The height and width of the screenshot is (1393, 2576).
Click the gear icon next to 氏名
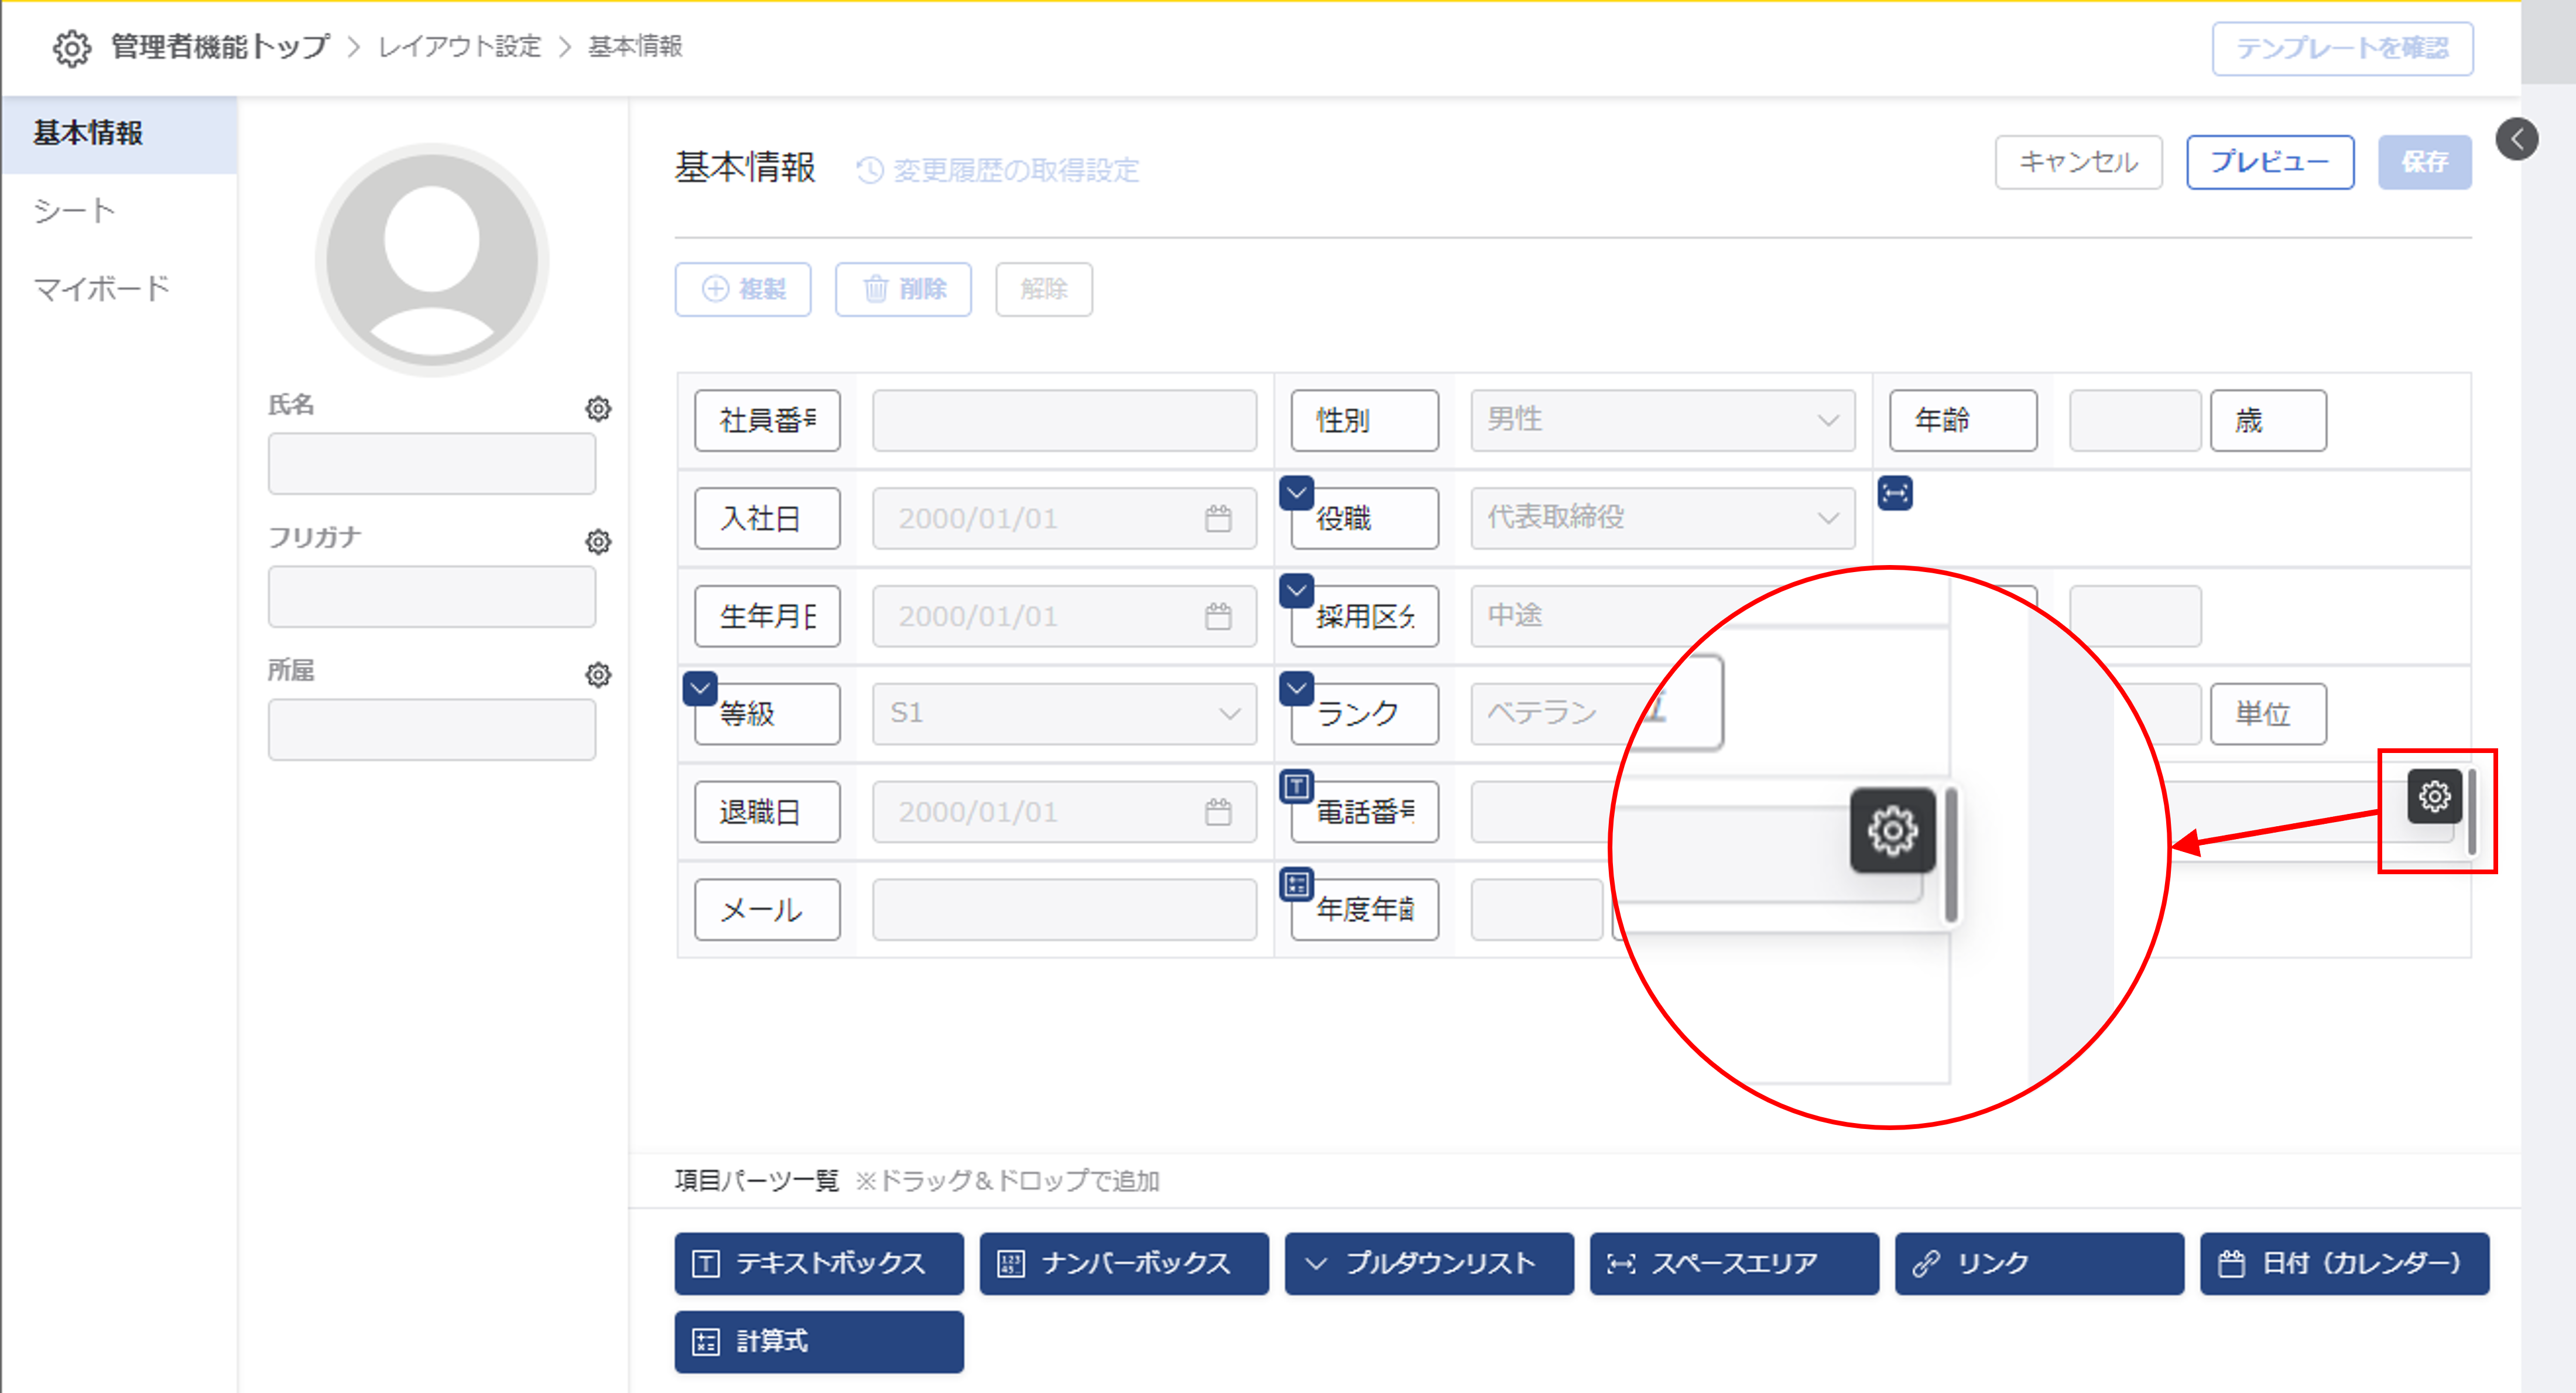click(598, 409)
